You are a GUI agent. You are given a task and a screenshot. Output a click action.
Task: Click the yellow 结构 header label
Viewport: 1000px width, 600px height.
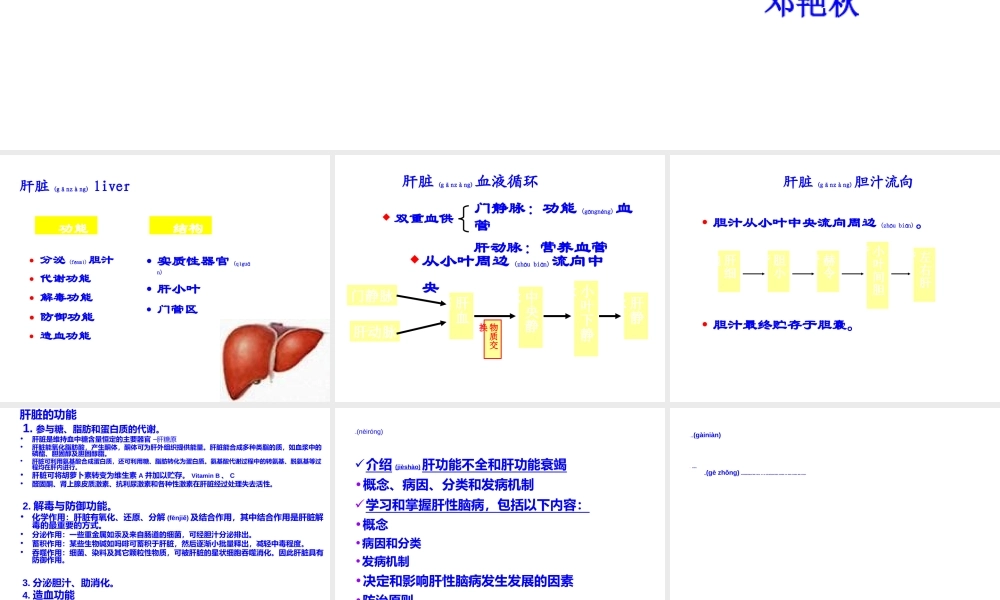click(x=180, y=225)
